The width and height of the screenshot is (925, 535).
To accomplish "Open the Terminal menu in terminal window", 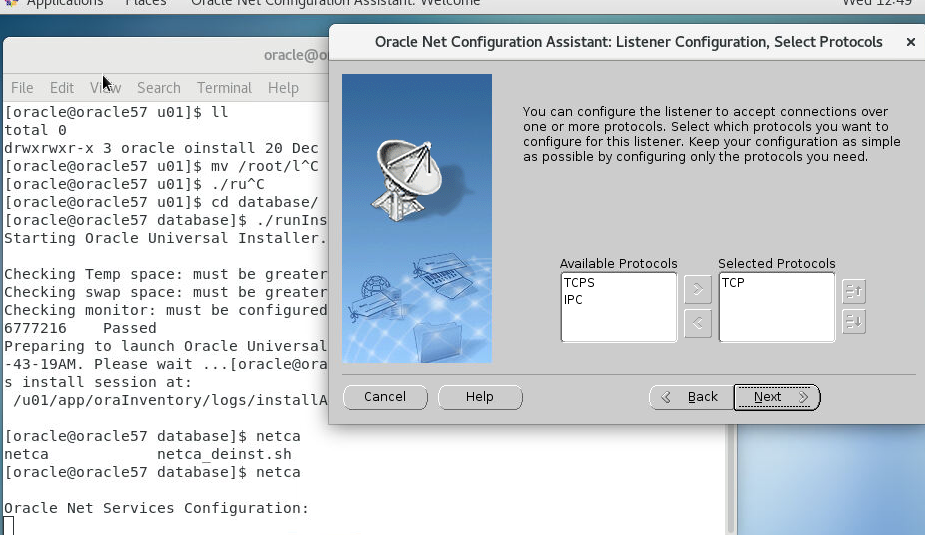I will tap(224, 88).
